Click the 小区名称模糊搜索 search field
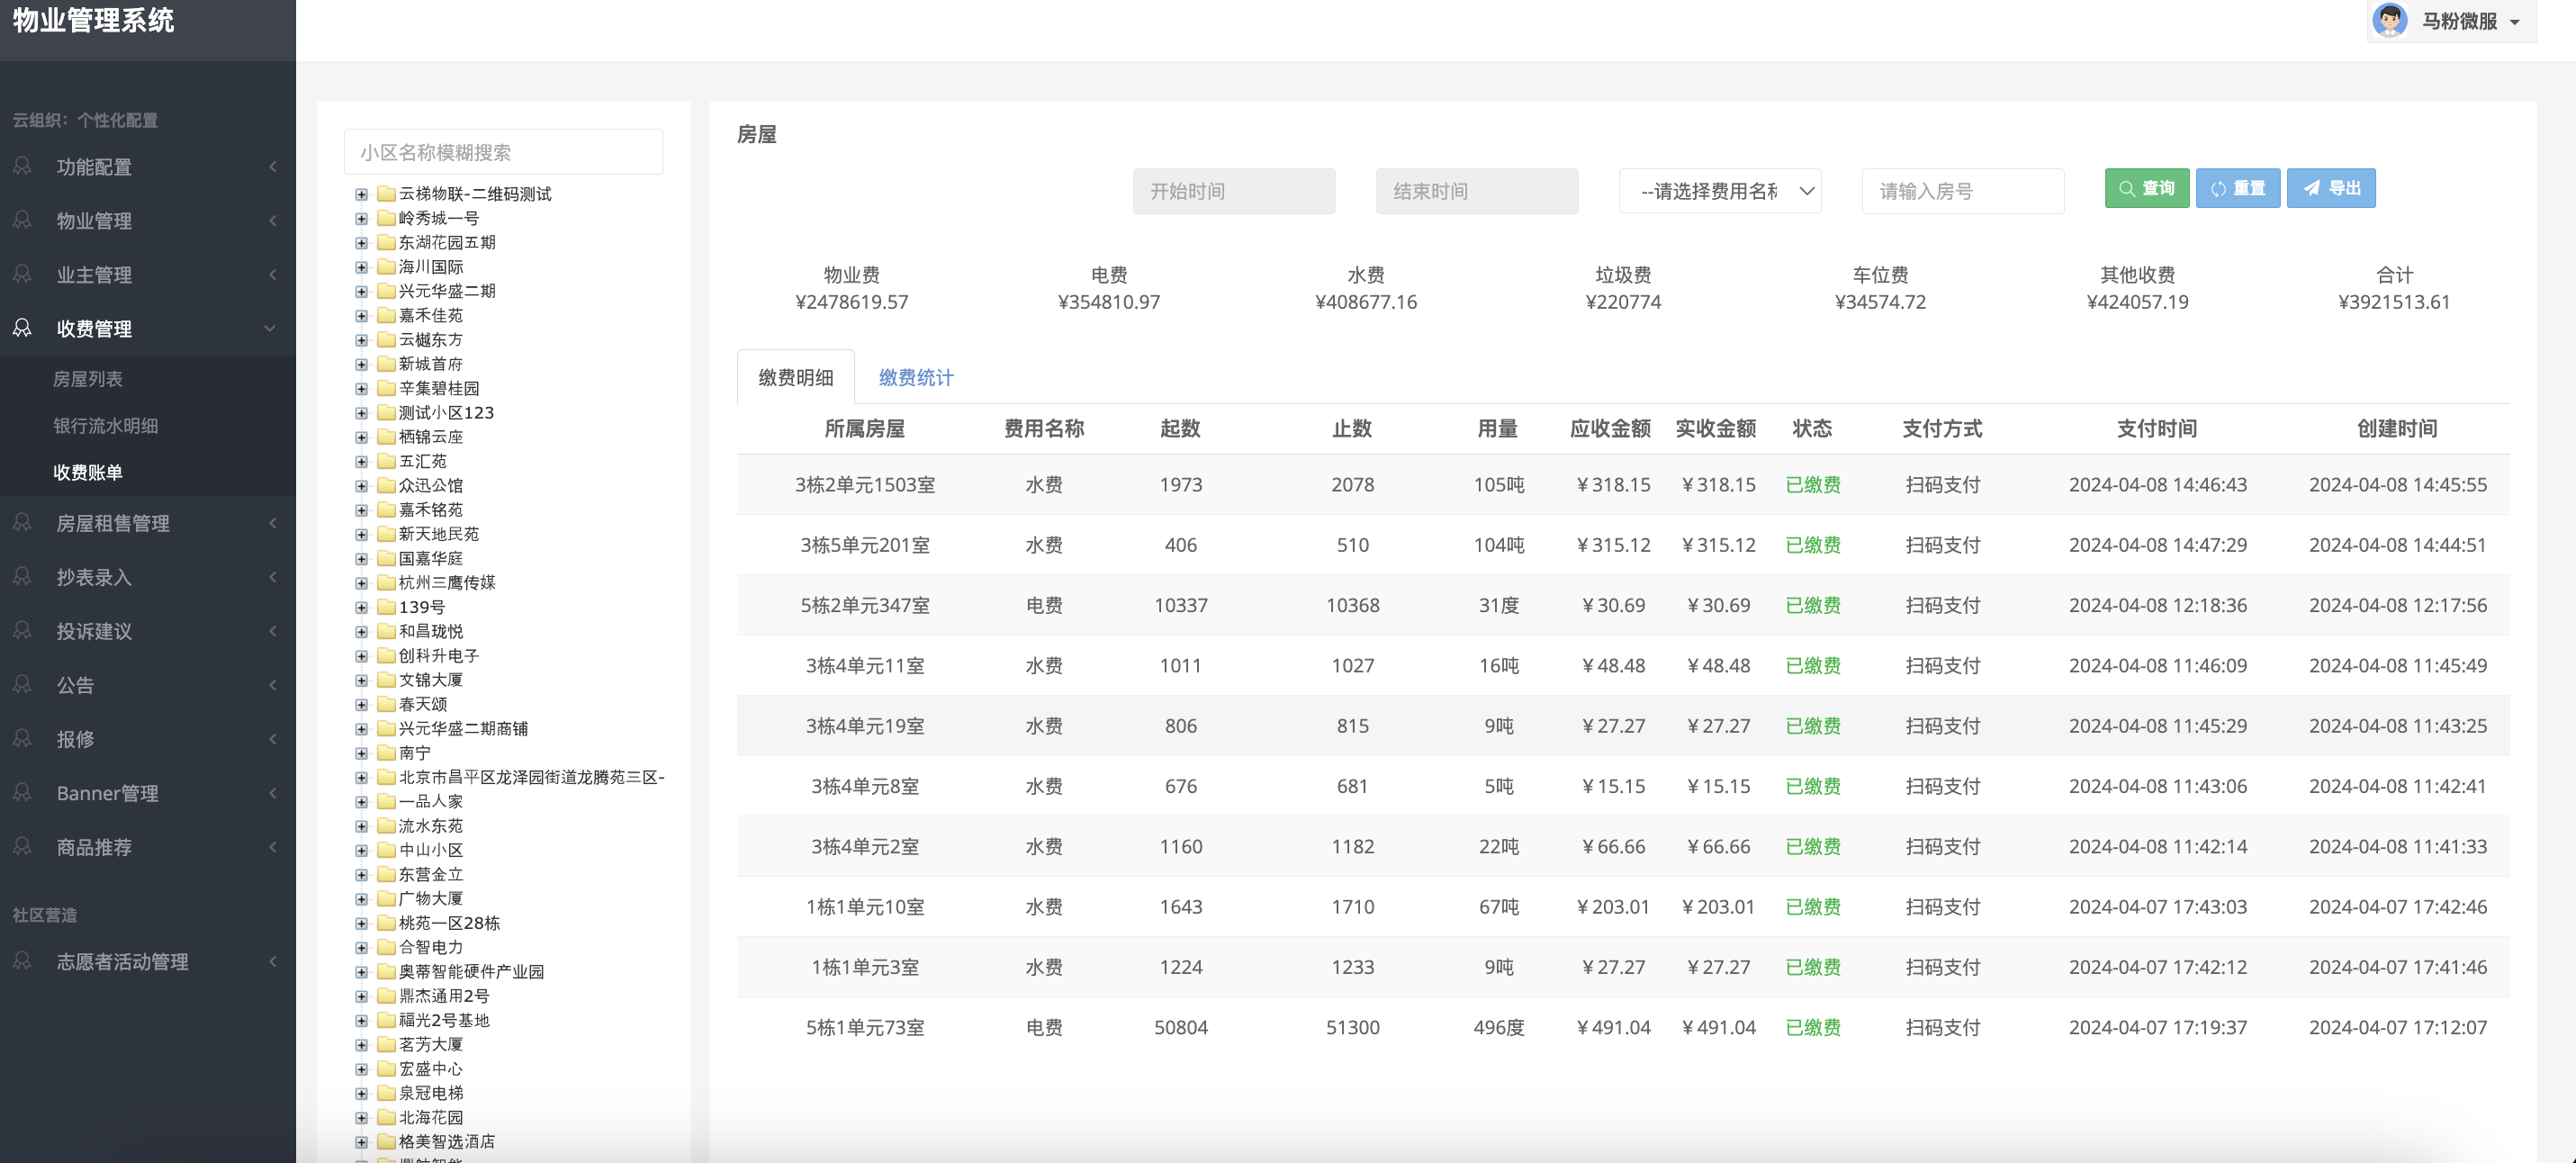 [x=503, y=152]
